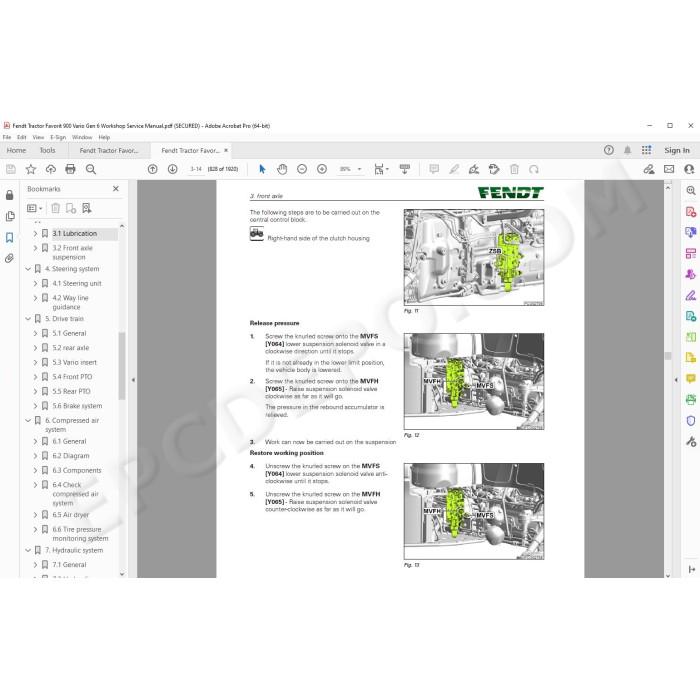Click the page number input field
Image resolution: width=700 pixels, height=700 pixels.
[x=196, y=169]
